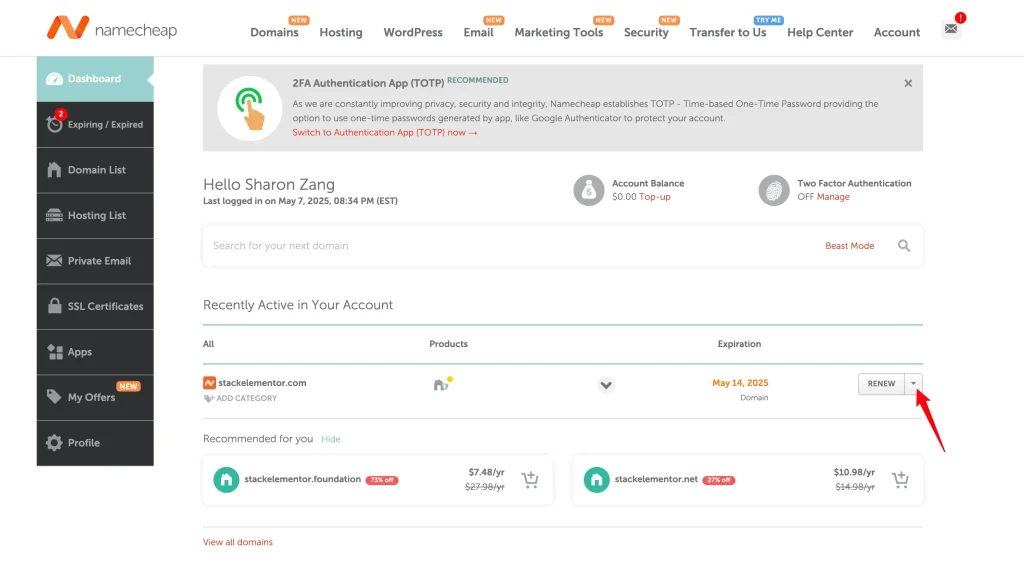
Task: Open Hosting List in sidebar
Action: pos(95,215)
